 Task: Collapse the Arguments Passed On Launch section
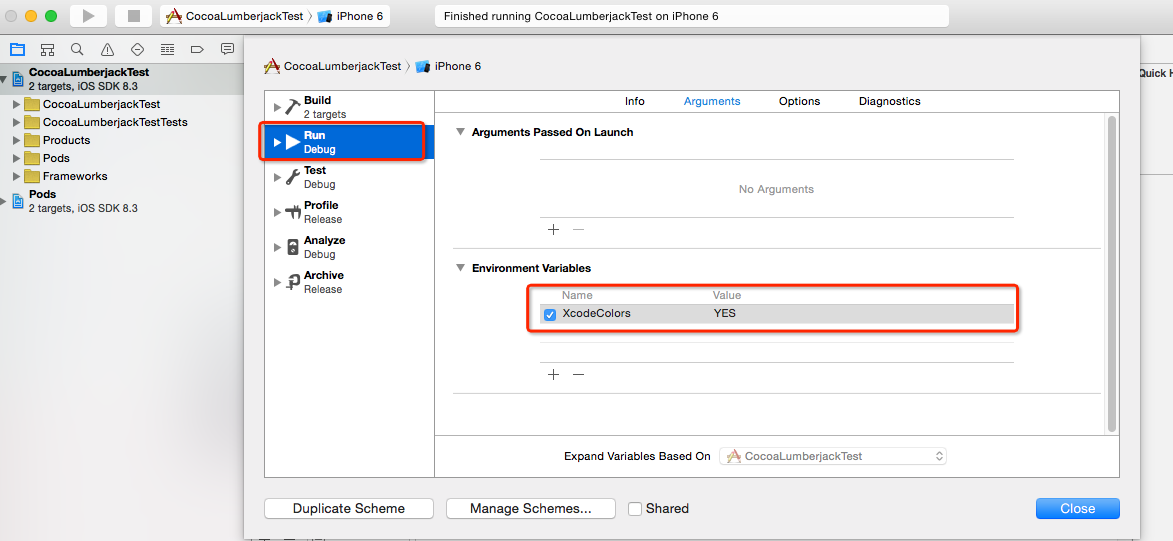(460, 132)
